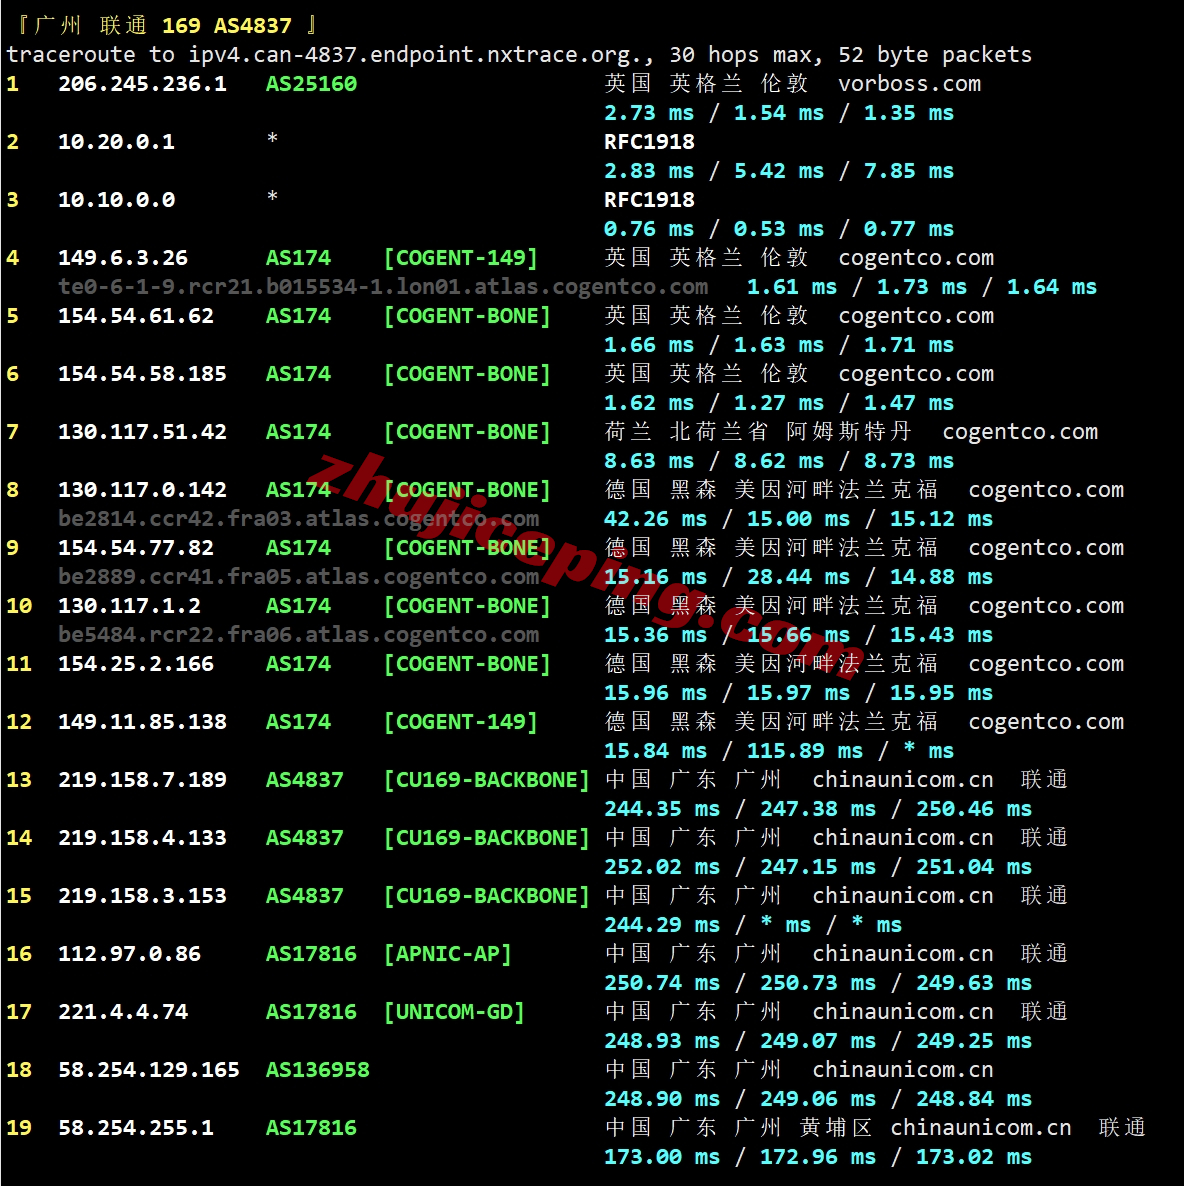Click [APNIC-AP] tag on hop 16
Viewport: 1184px width, 1186px height.
coord(448,954)
